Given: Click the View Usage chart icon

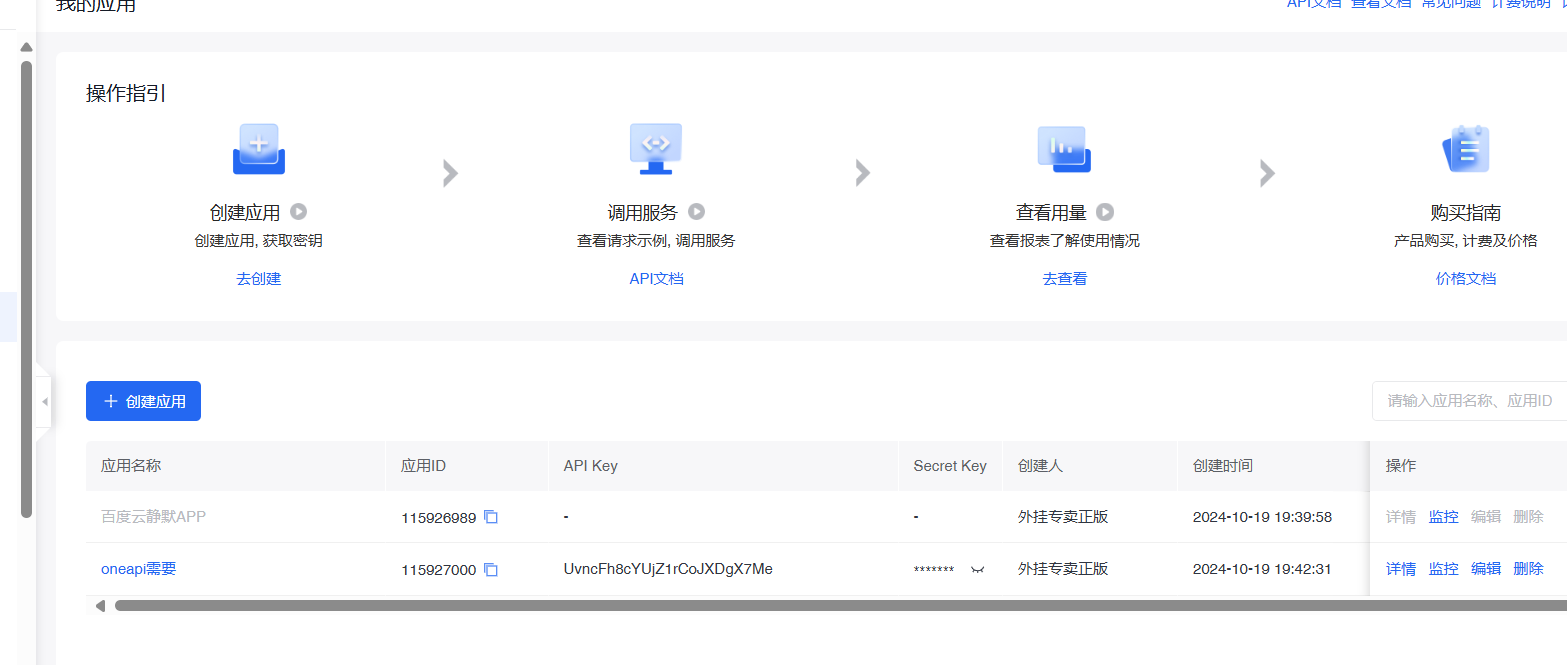Looking at the screenshot, I should [1064, 149].
